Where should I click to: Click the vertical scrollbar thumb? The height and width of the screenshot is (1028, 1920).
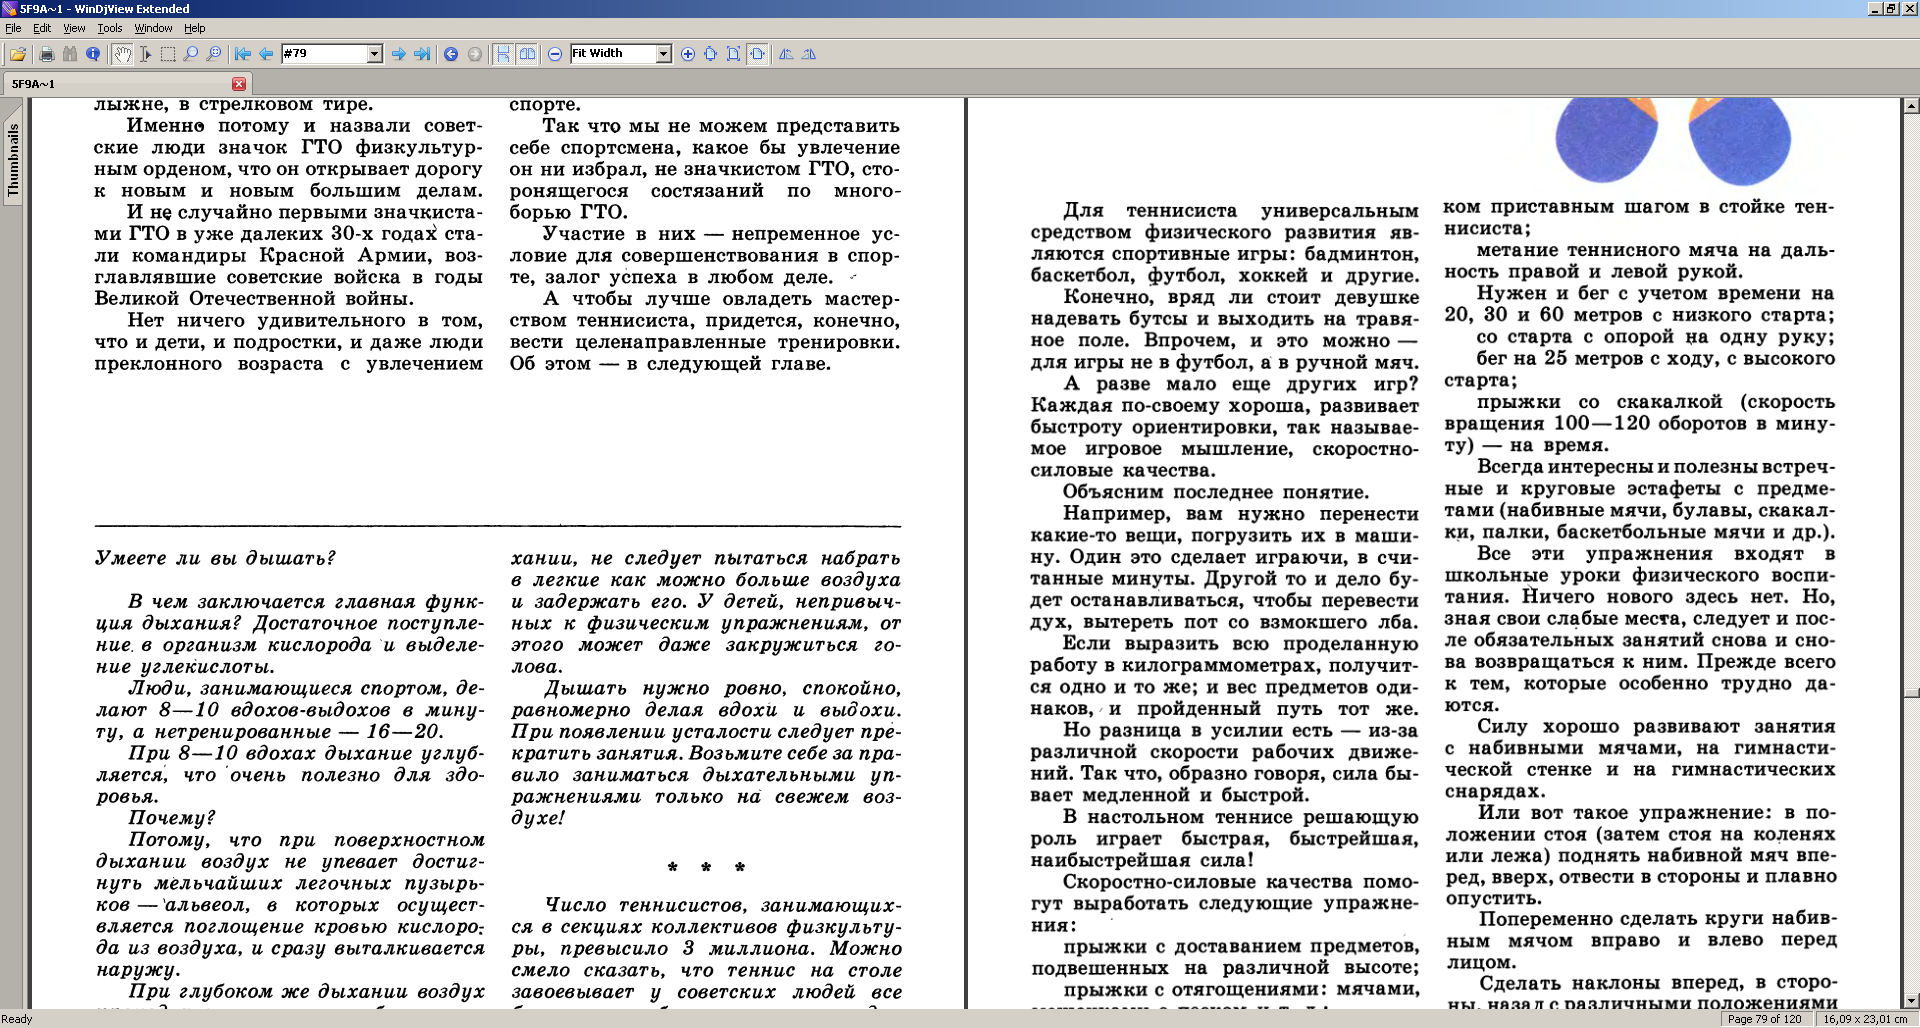[x=1911, y=692]
